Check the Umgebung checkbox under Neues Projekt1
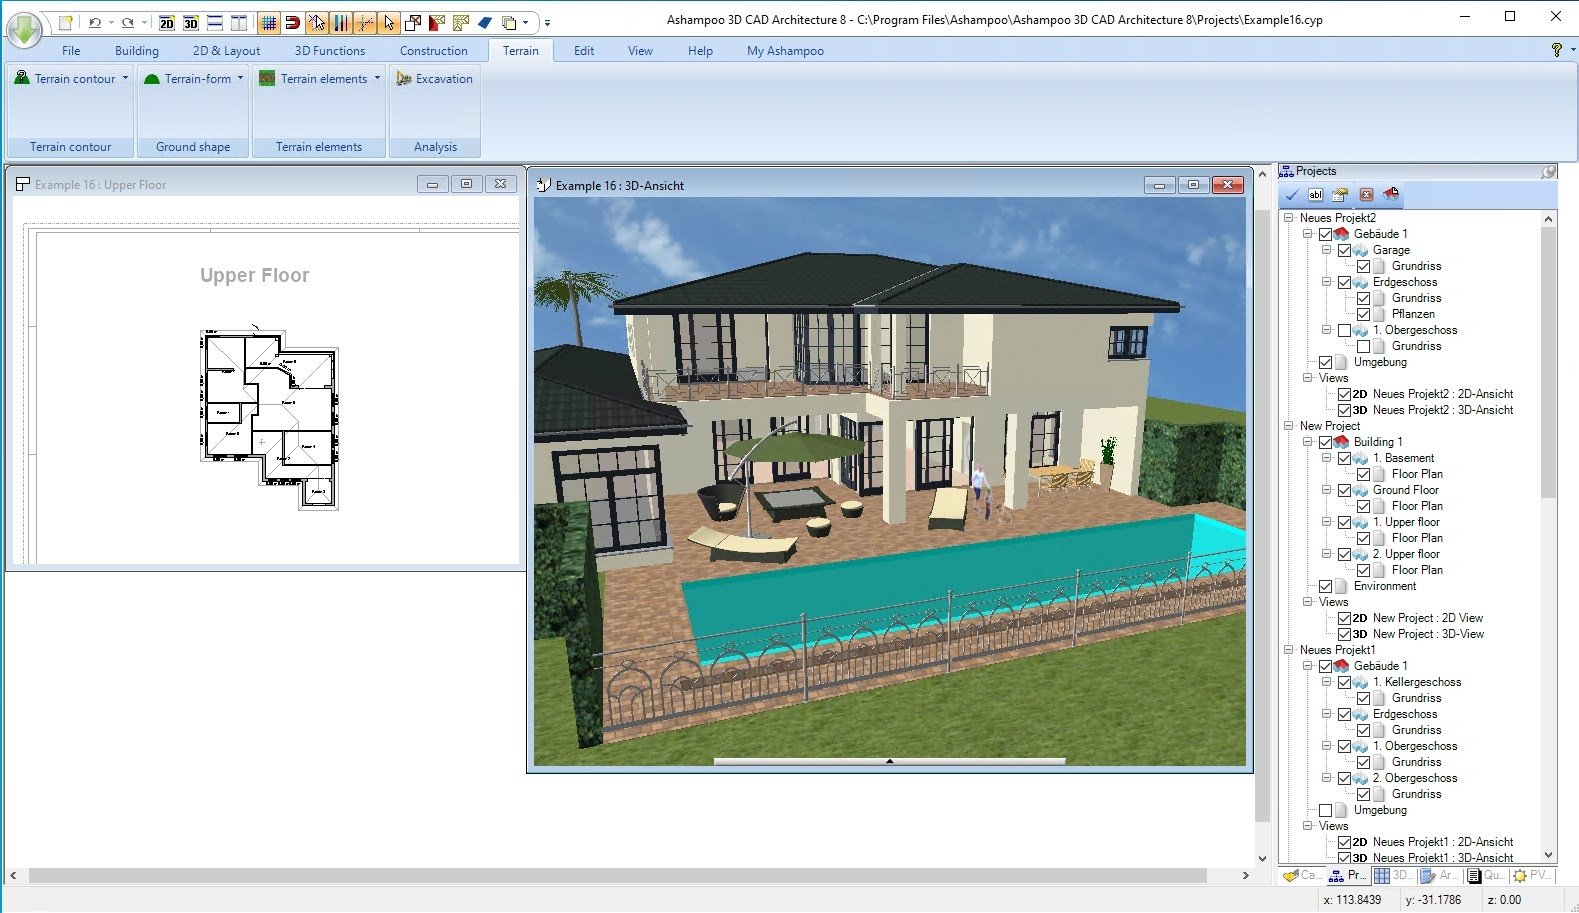This screenshot has width=1579, height=913. 1325,810
